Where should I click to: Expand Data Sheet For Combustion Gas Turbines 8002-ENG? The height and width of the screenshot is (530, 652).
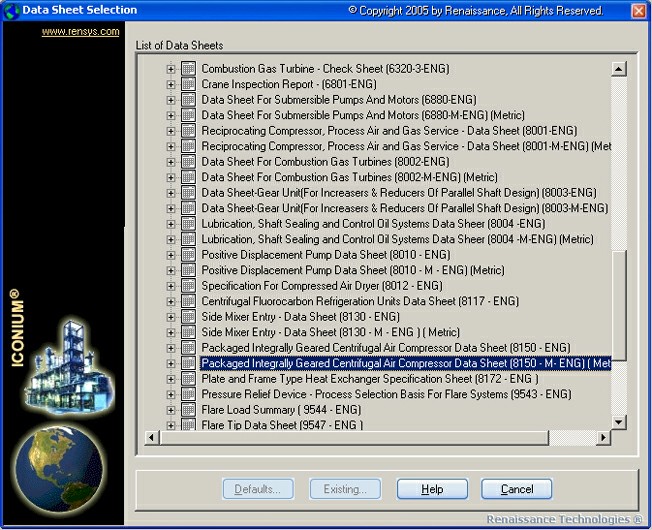click(170, 162)
